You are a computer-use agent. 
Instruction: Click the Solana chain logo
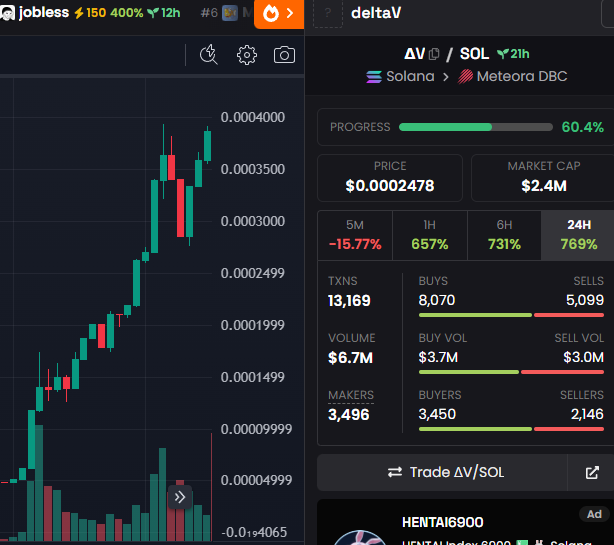(374, 76)
